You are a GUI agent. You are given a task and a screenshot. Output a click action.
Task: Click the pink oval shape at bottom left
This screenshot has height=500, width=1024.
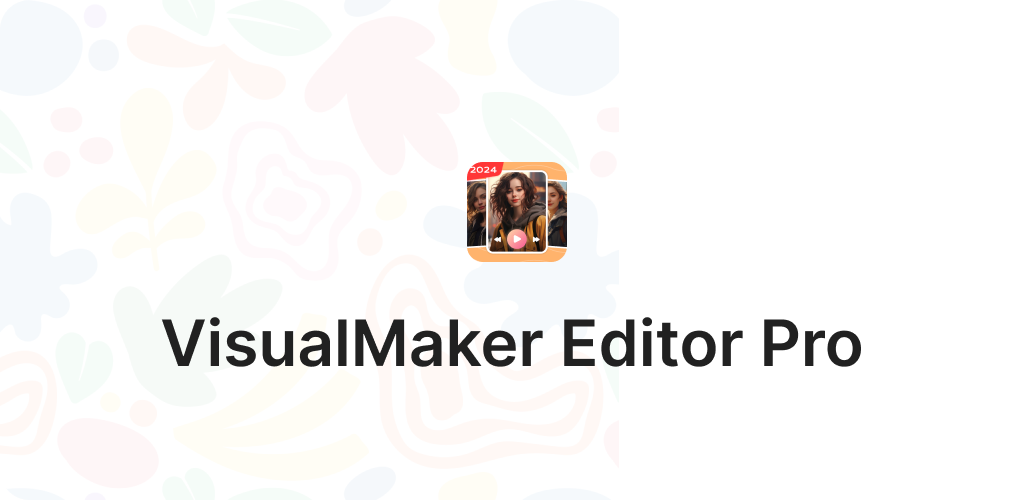pos(107,452)
